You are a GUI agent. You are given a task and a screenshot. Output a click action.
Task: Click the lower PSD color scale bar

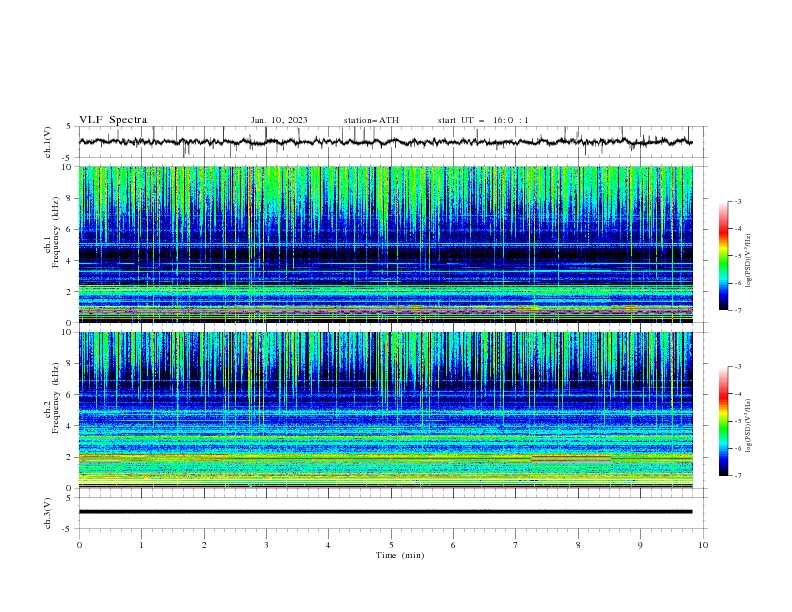pyautogui.click(x=723, y=421)
